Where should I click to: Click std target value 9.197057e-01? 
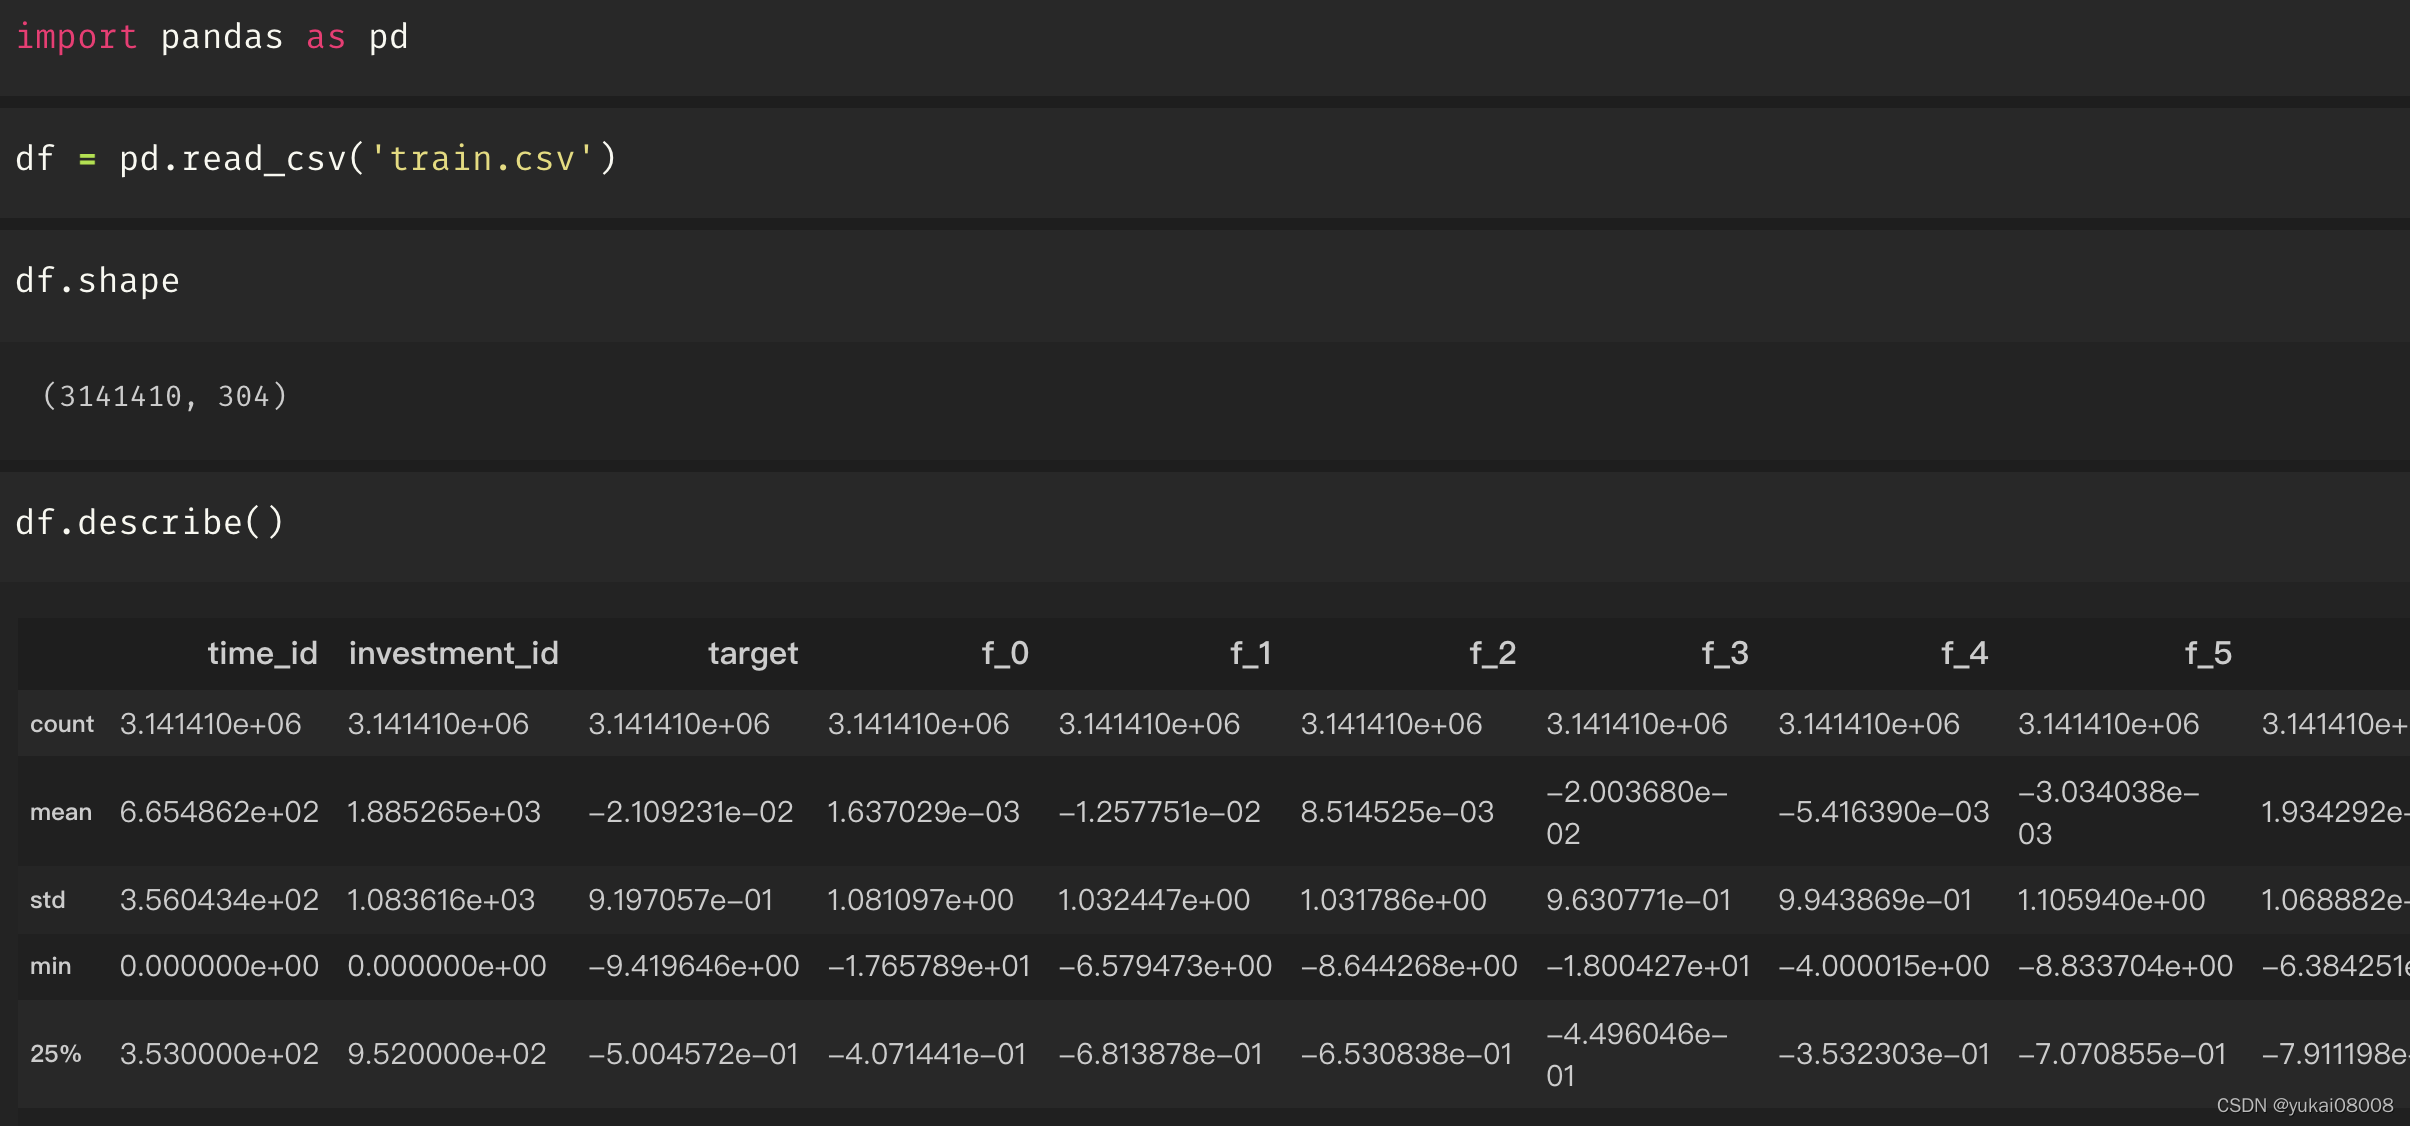681,900
